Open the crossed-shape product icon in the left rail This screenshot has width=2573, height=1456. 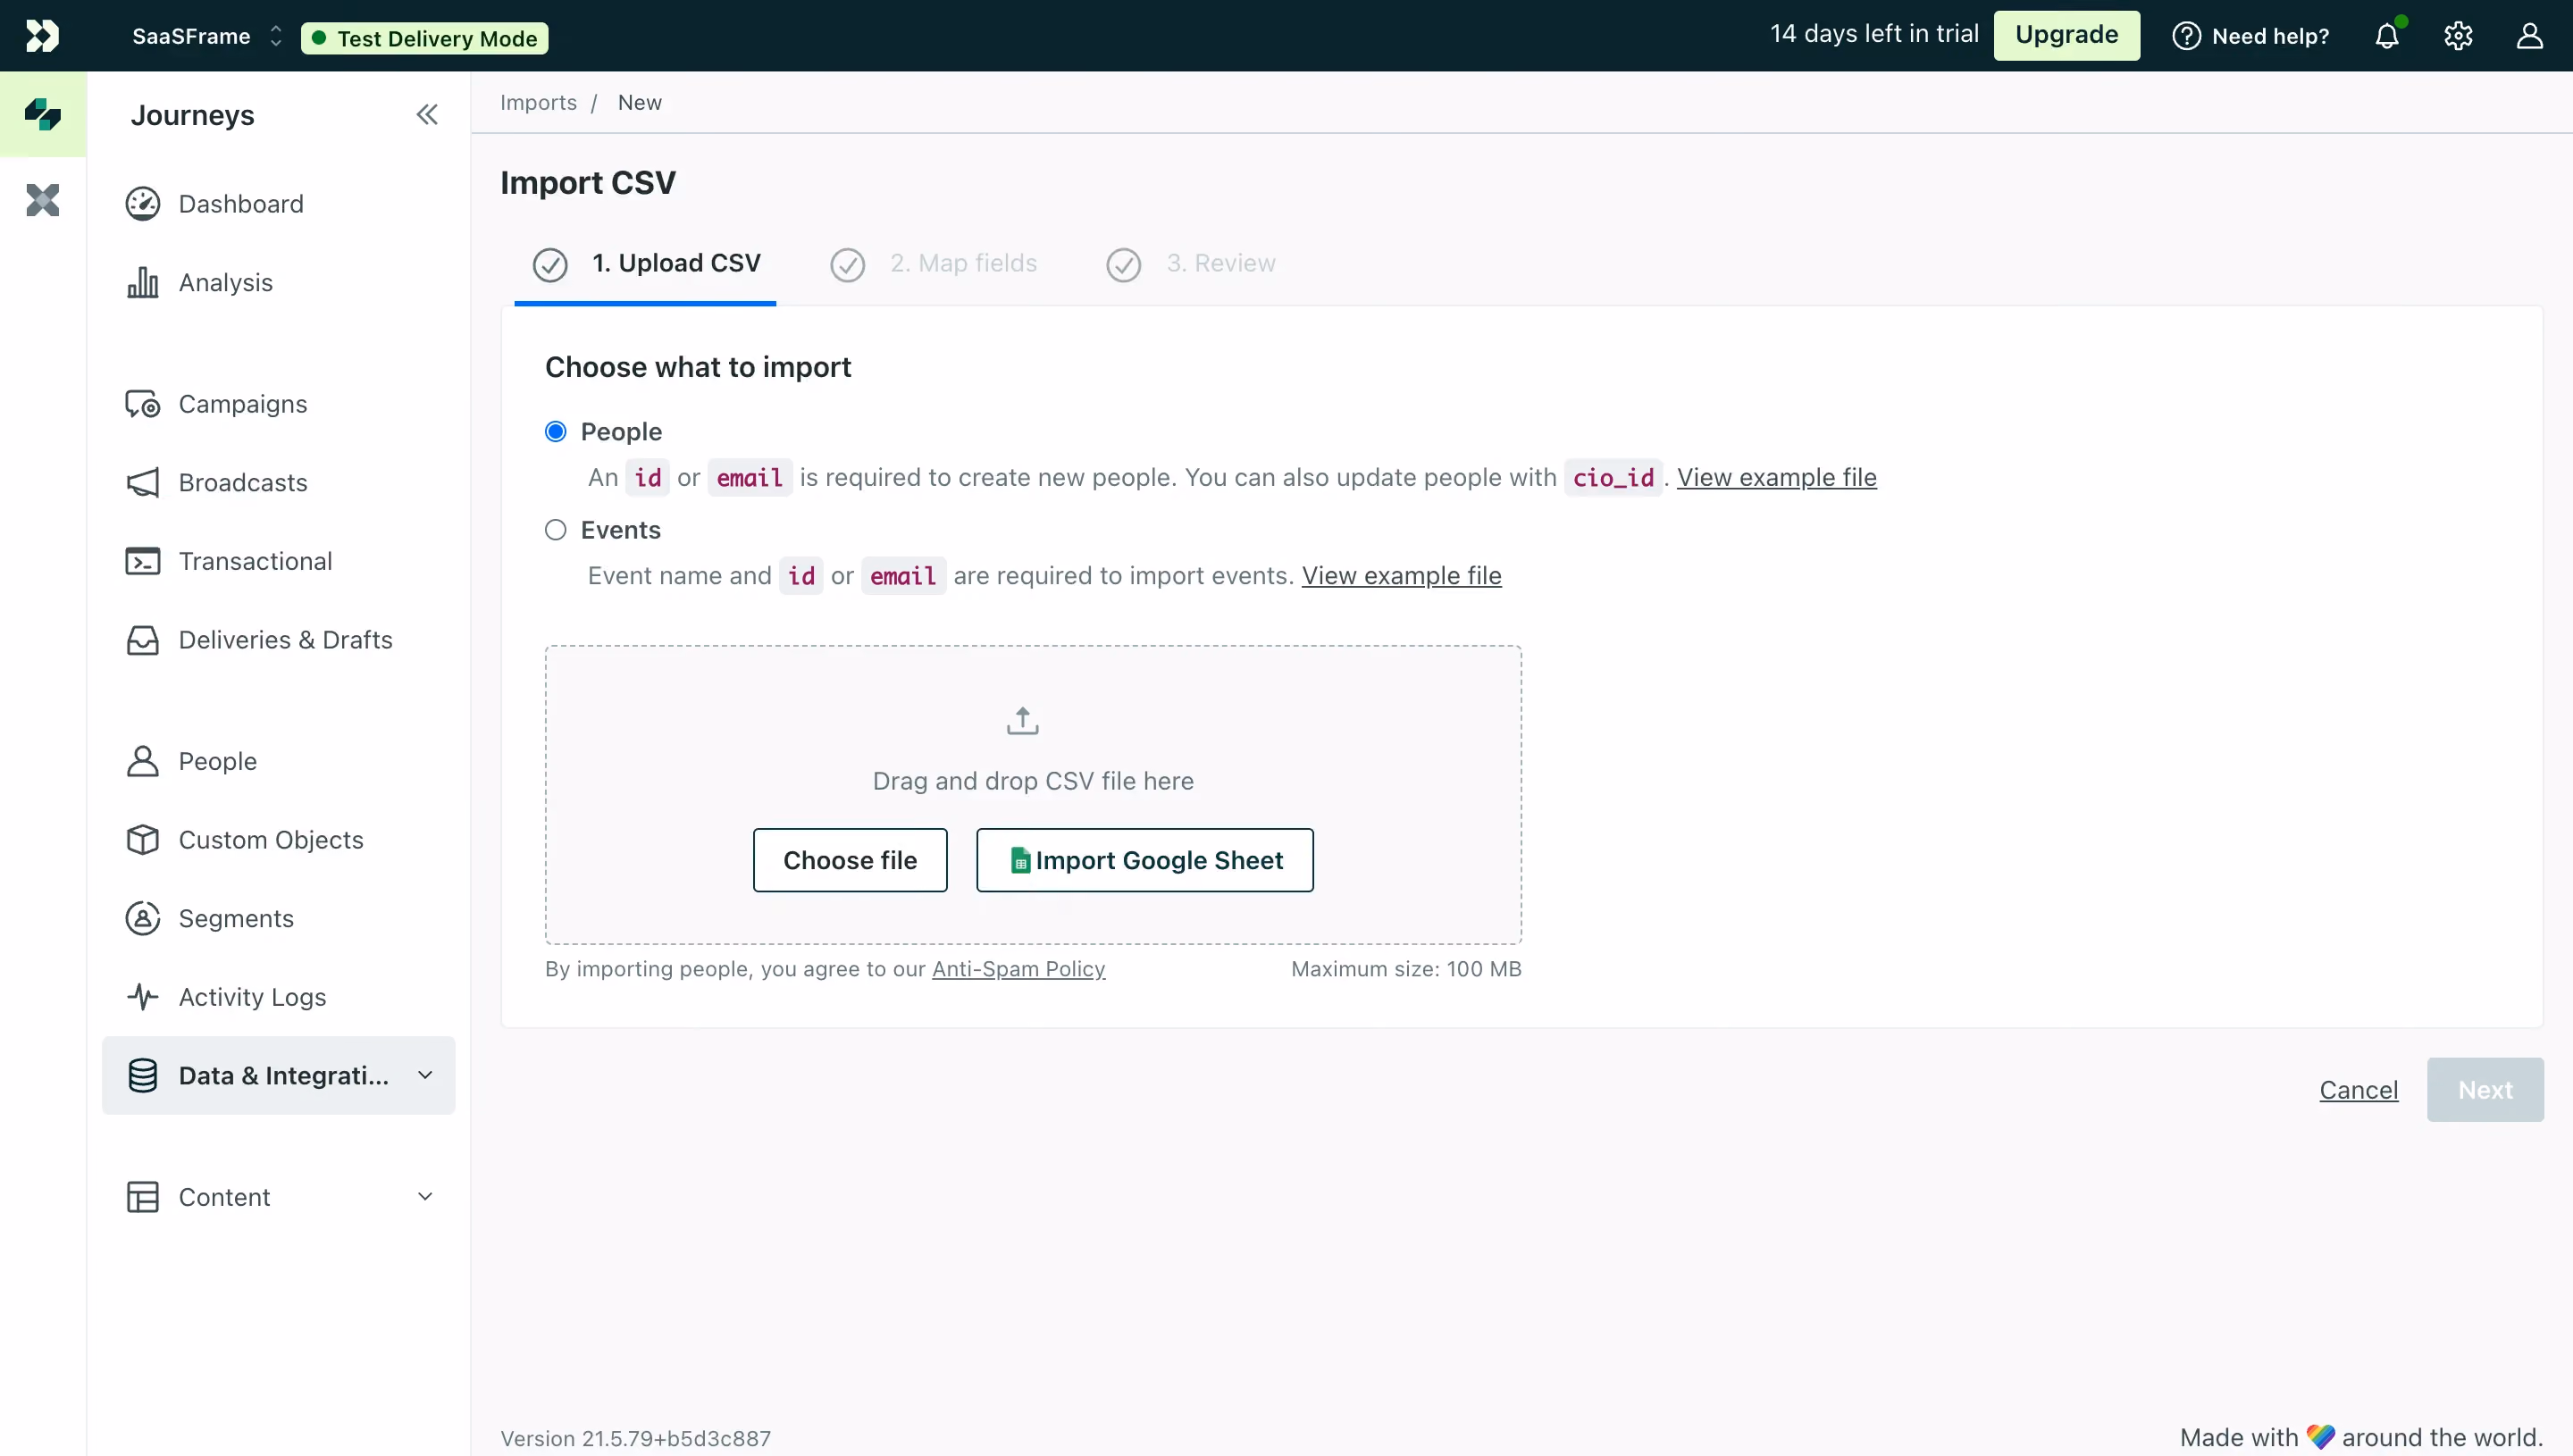tap(43, 200)
